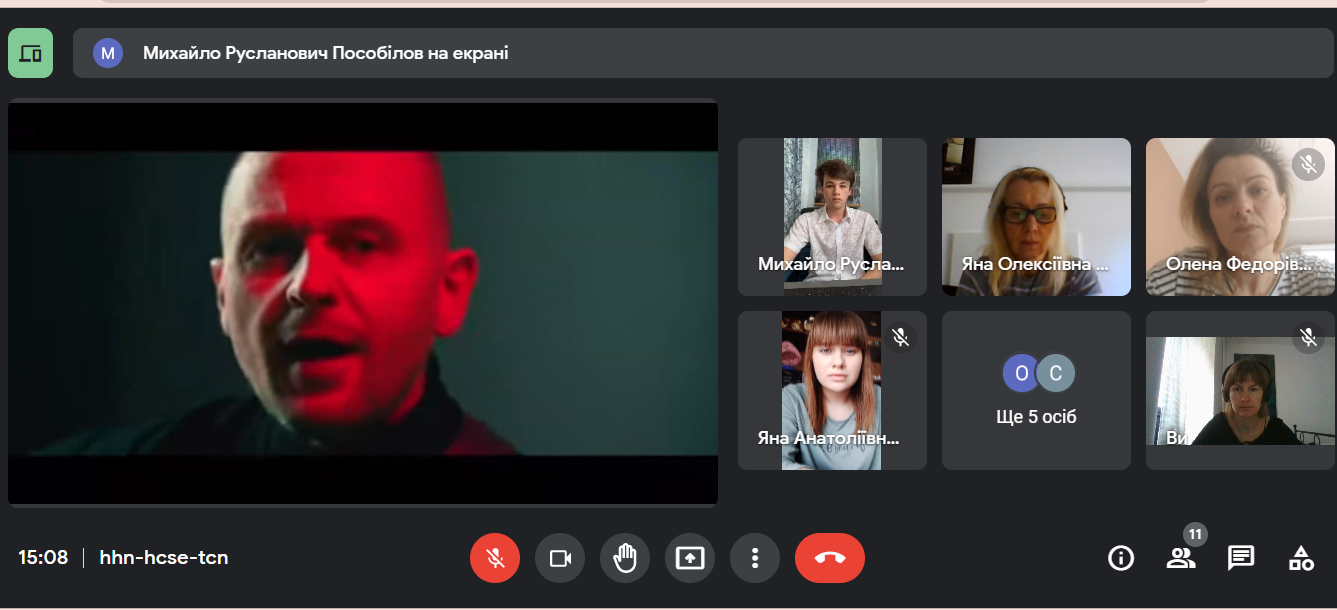Click the present screen icon
1337x610 pixels.
click(x=690, y=558)
